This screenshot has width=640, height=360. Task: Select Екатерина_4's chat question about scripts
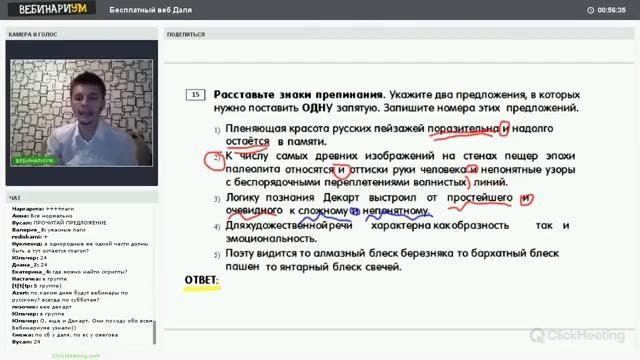click(69, 272)
